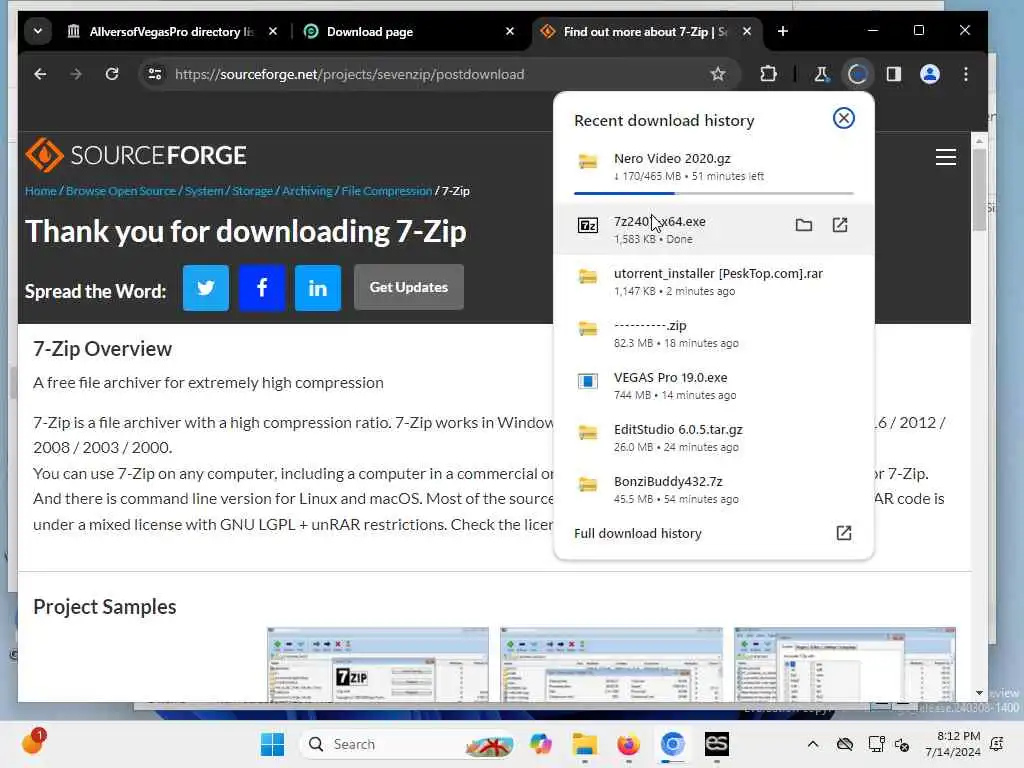The image size is (1024, 768).
Task: Open clock showing 8:12 PM
Action: pos(953,744)
